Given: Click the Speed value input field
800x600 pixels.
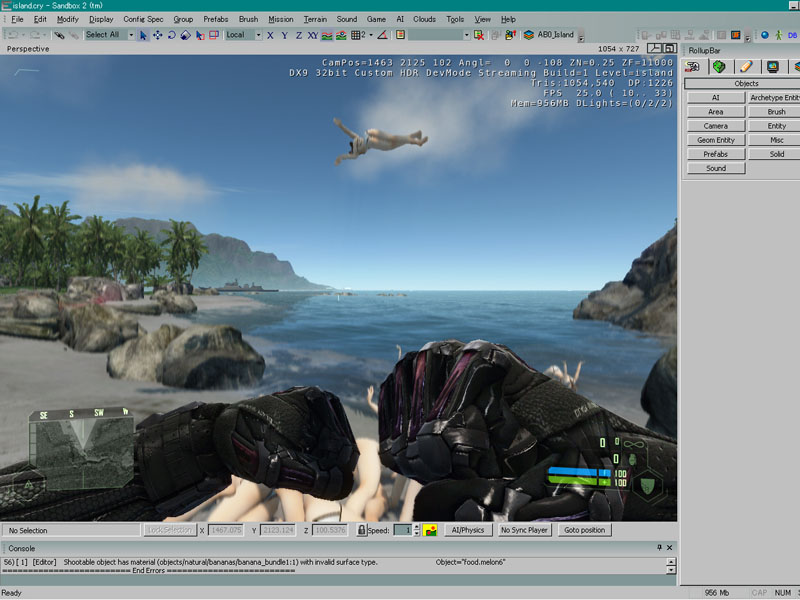Looking at the screenshot, I should pos(403,530).
